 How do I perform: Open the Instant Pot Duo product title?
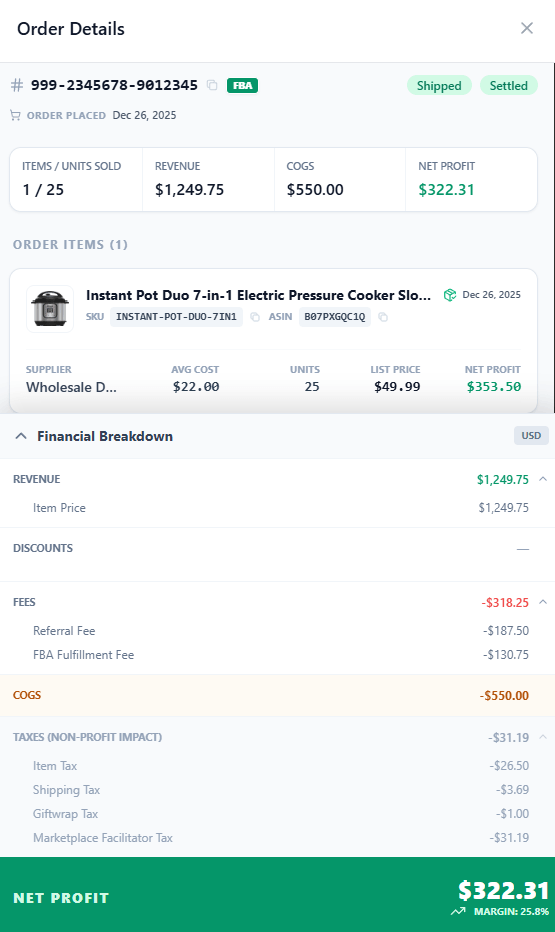click(x=258, y=295)
